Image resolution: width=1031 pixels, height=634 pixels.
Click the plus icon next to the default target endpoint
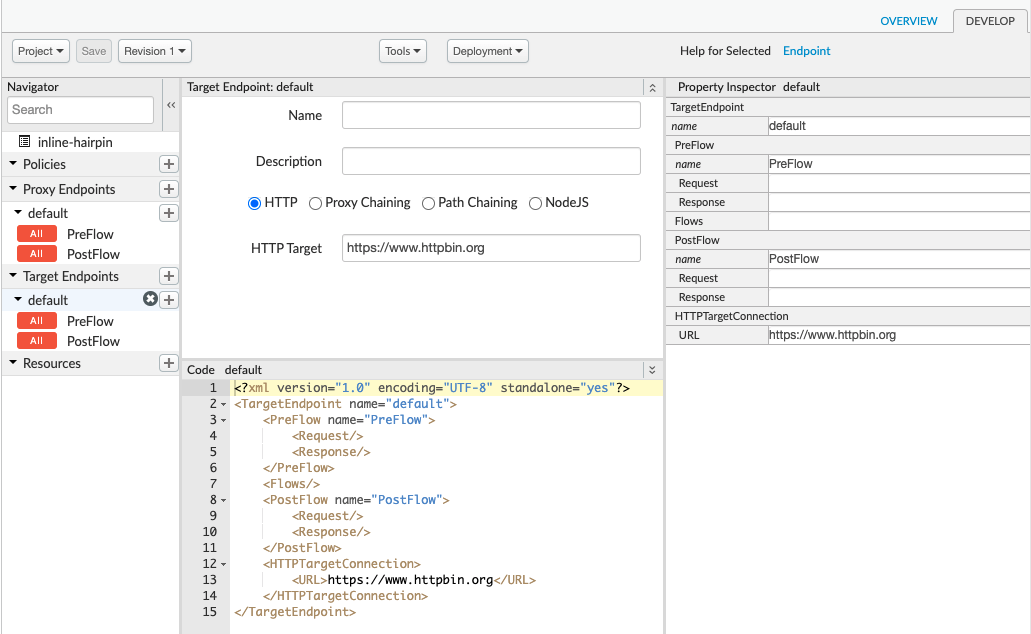tap(169, 300)
